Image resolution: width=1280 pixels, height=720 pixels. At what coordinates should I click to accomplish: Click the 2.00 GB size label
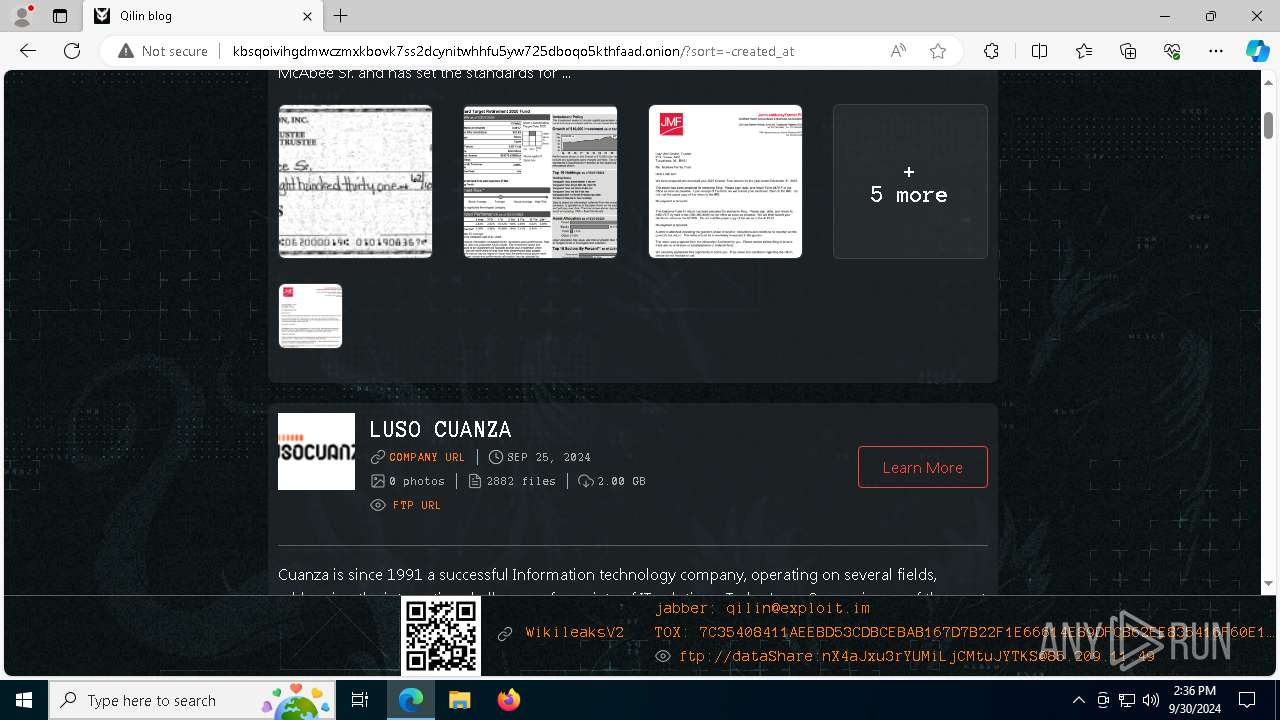[621, 481]
